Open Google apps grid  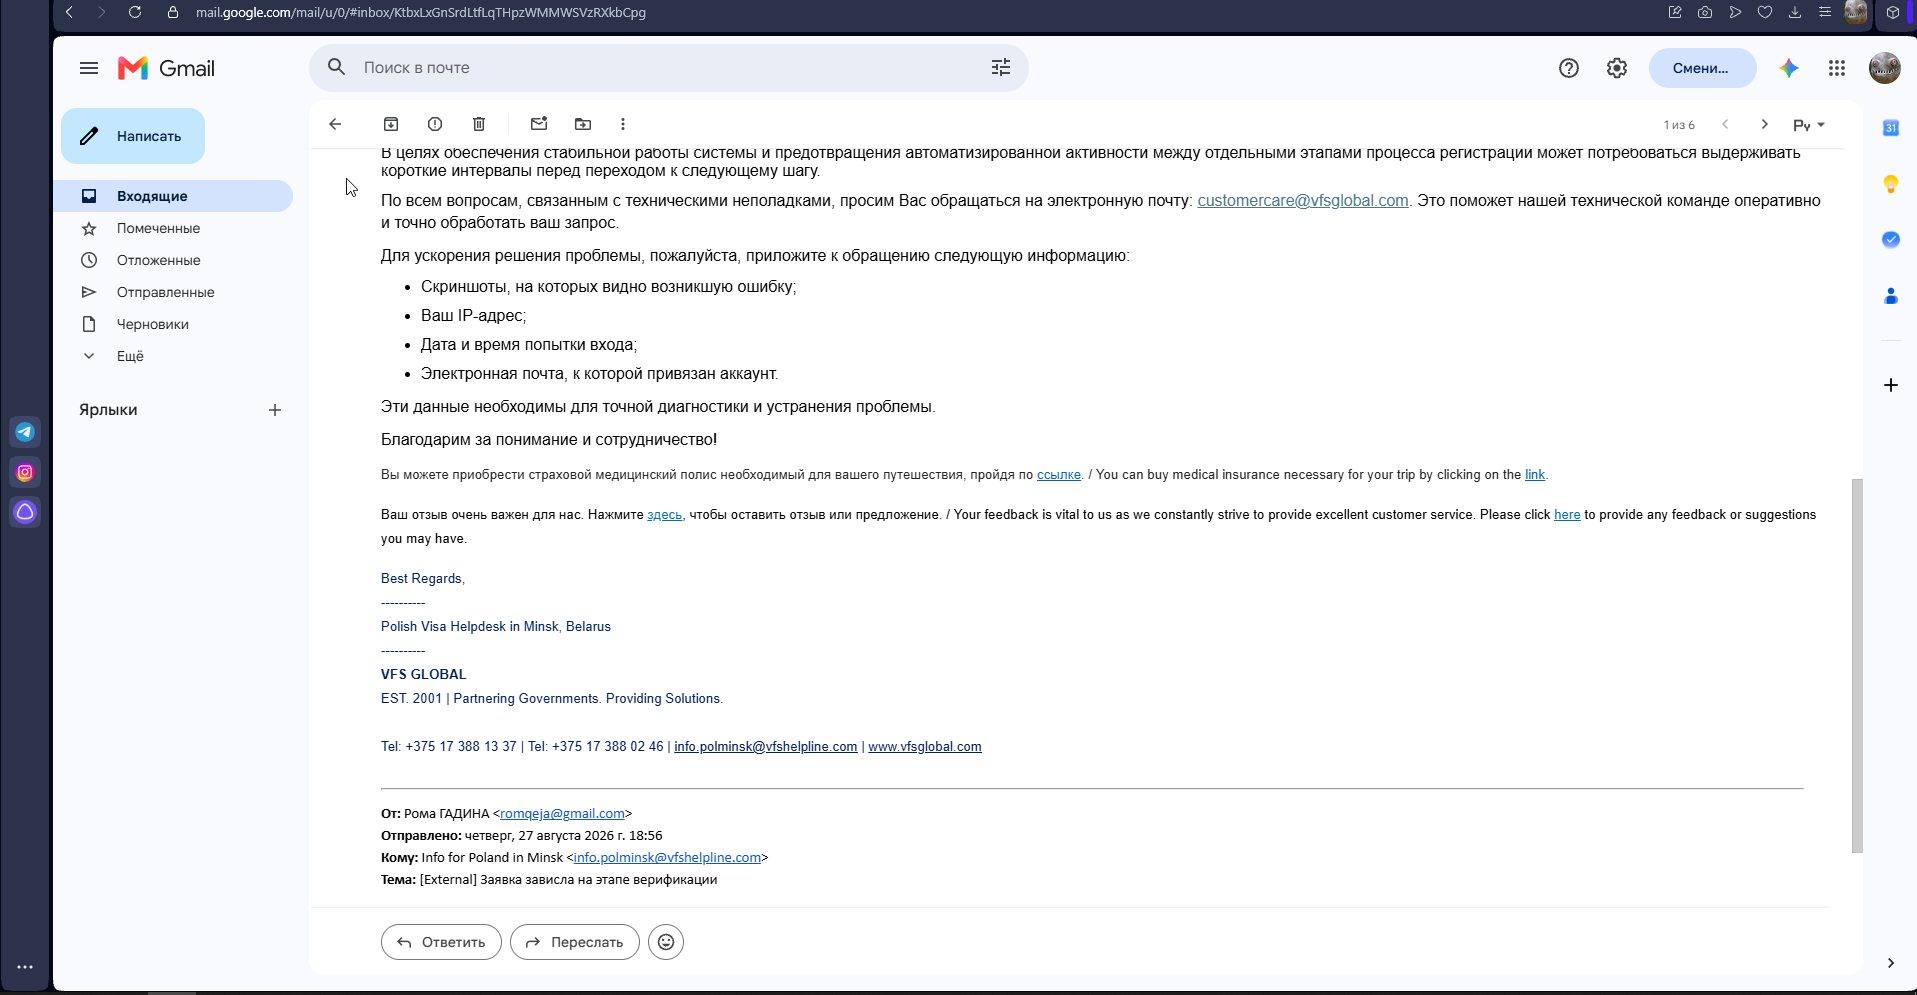pyautogui.click(x=1837, y=68)
